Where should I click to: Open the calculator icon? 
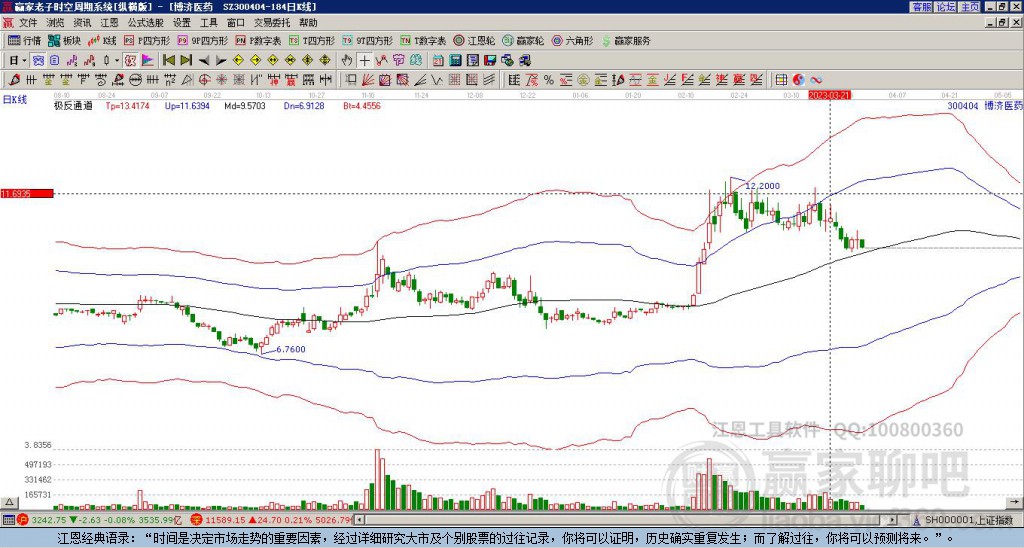[455, 61]
